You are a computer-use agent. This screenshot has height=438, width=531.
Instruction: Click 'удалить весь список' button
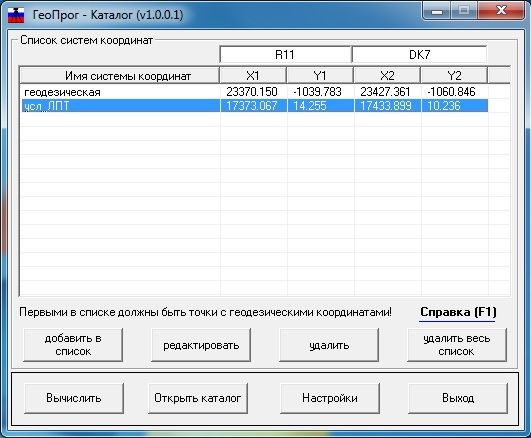click(456, 345)
